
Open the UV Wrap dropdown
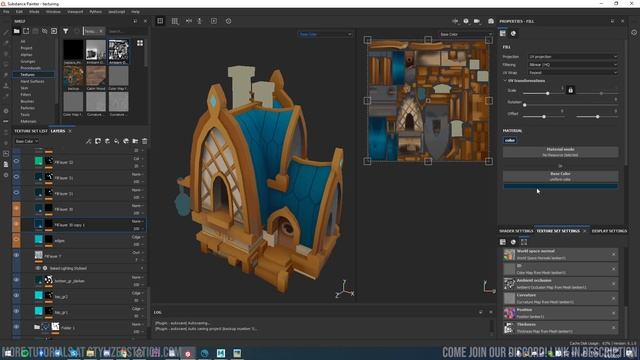click(x=573, y=73)
